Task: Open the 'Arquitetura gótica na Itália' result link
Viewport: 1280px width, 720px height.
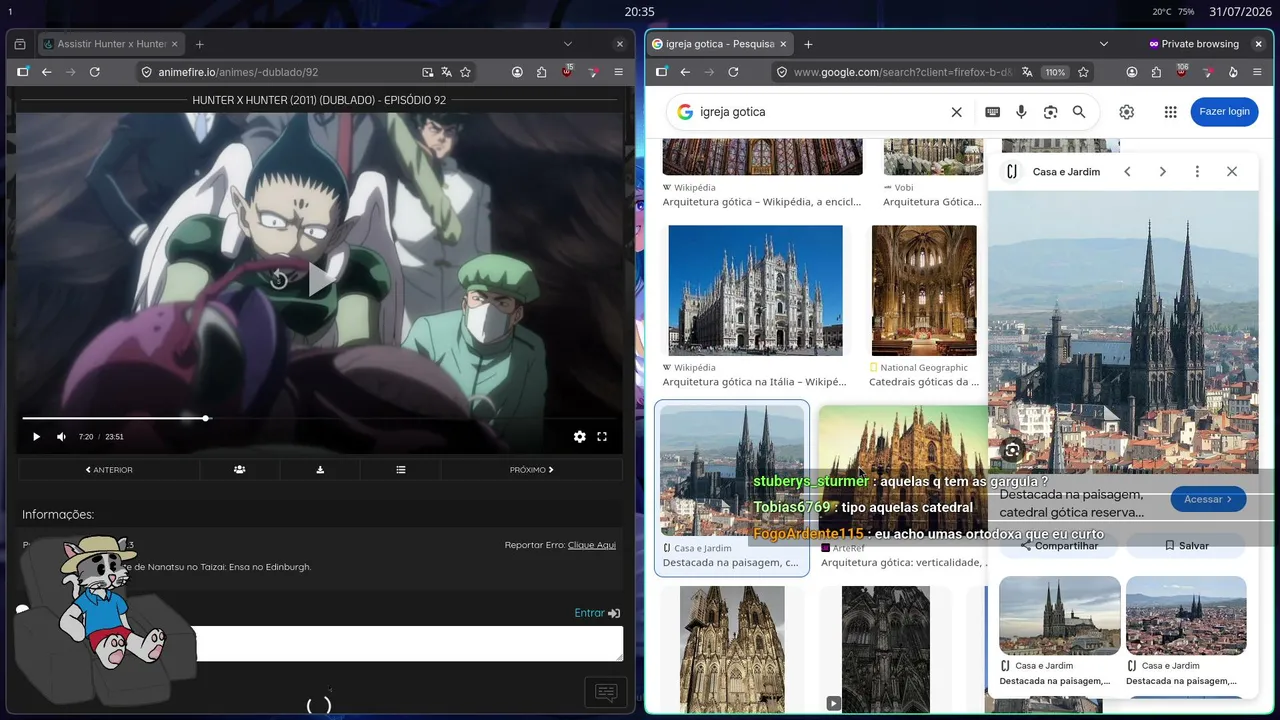Action: [x=754, y=382]
